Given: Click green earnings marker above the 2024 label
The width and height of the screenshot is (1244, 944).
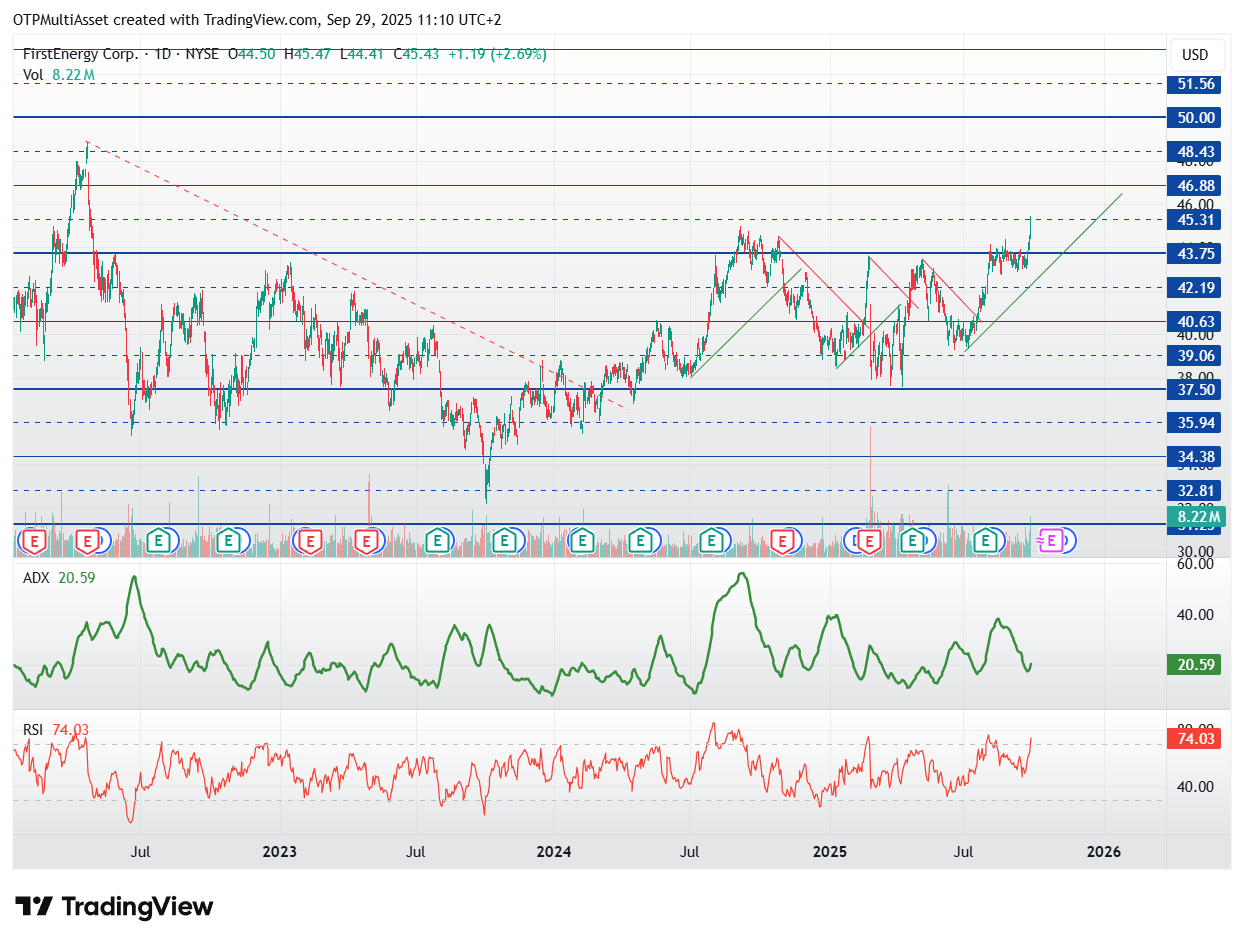Looking at the screenshot, I should pos(582,542).
